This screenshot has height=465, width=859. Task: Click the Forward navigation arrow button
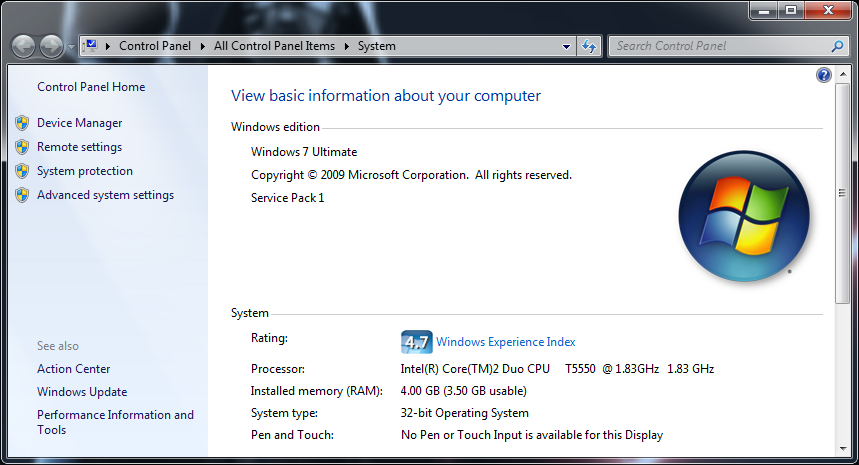(x=51, y=47)
